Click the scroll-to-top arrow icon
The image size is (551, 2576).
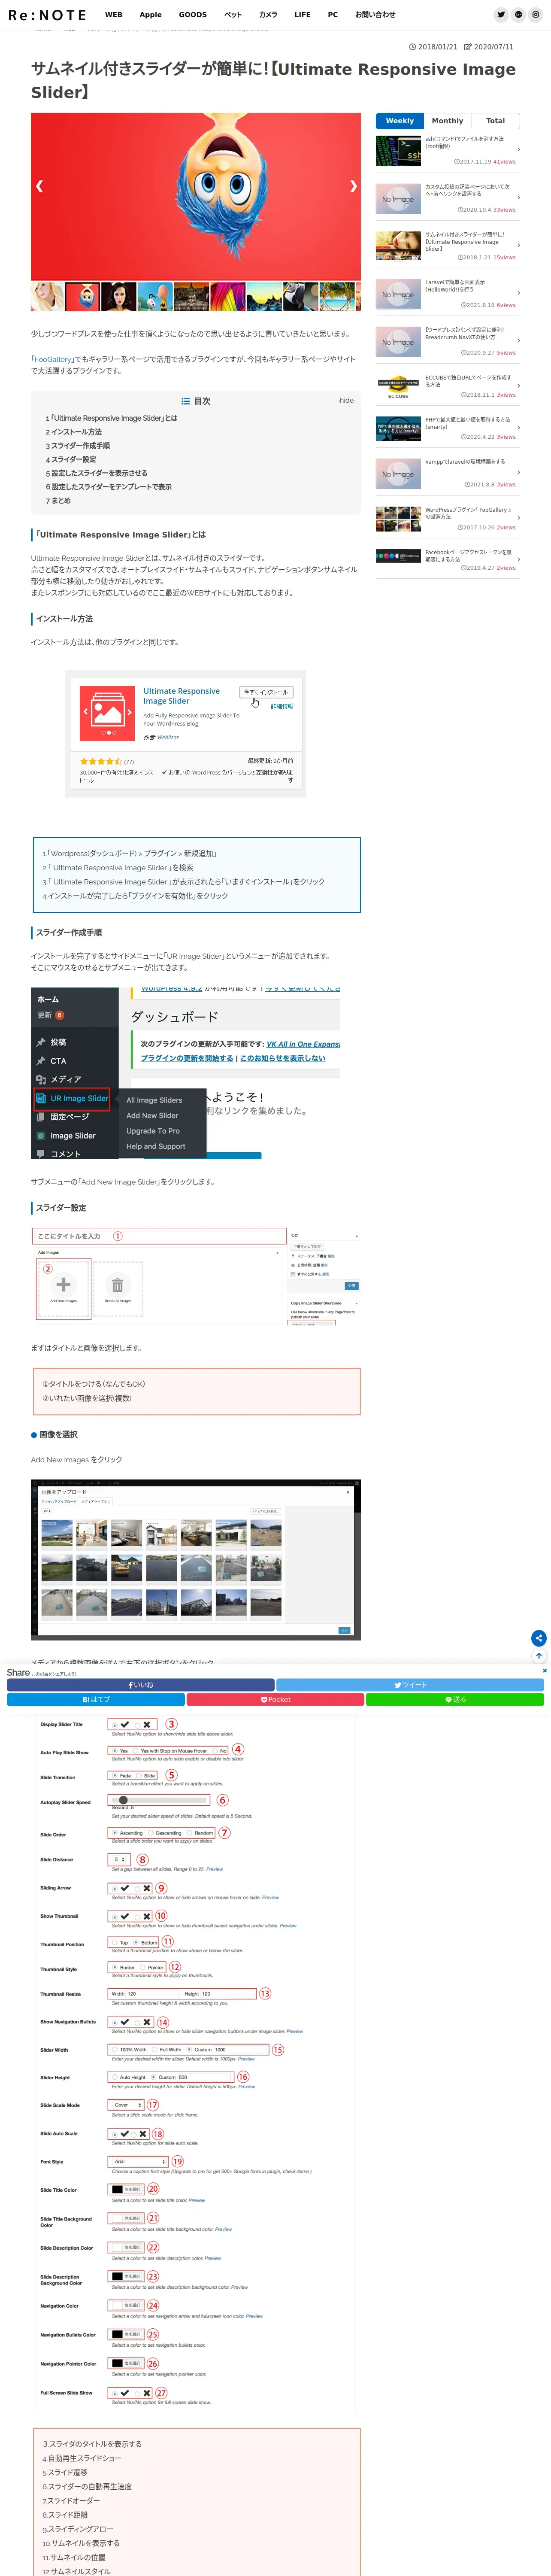[538, 1655]
